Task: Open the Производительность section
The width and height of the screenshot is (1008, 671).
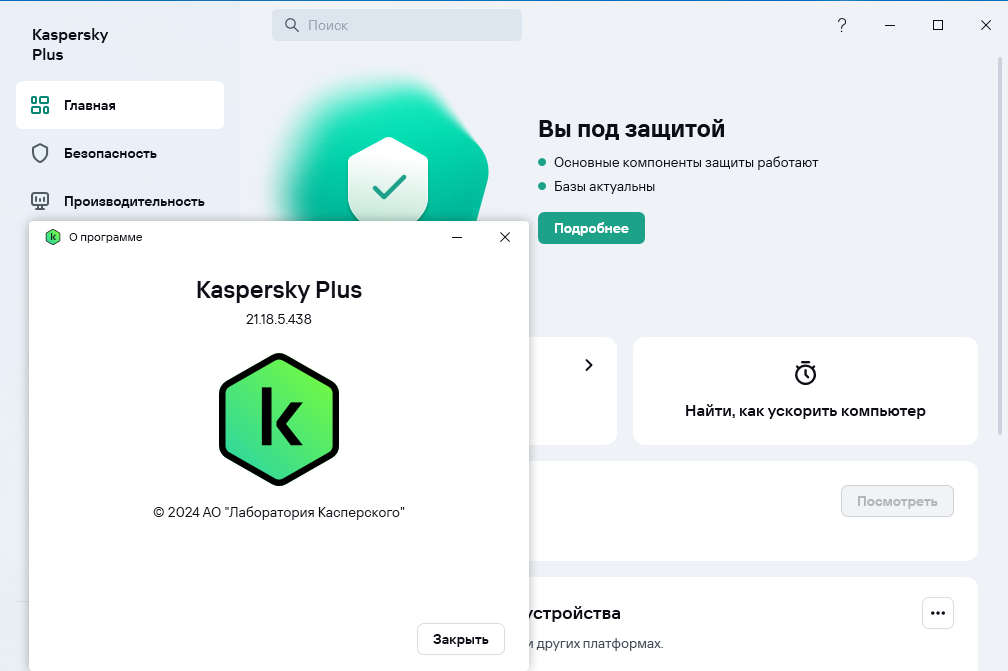Action: 120,201
